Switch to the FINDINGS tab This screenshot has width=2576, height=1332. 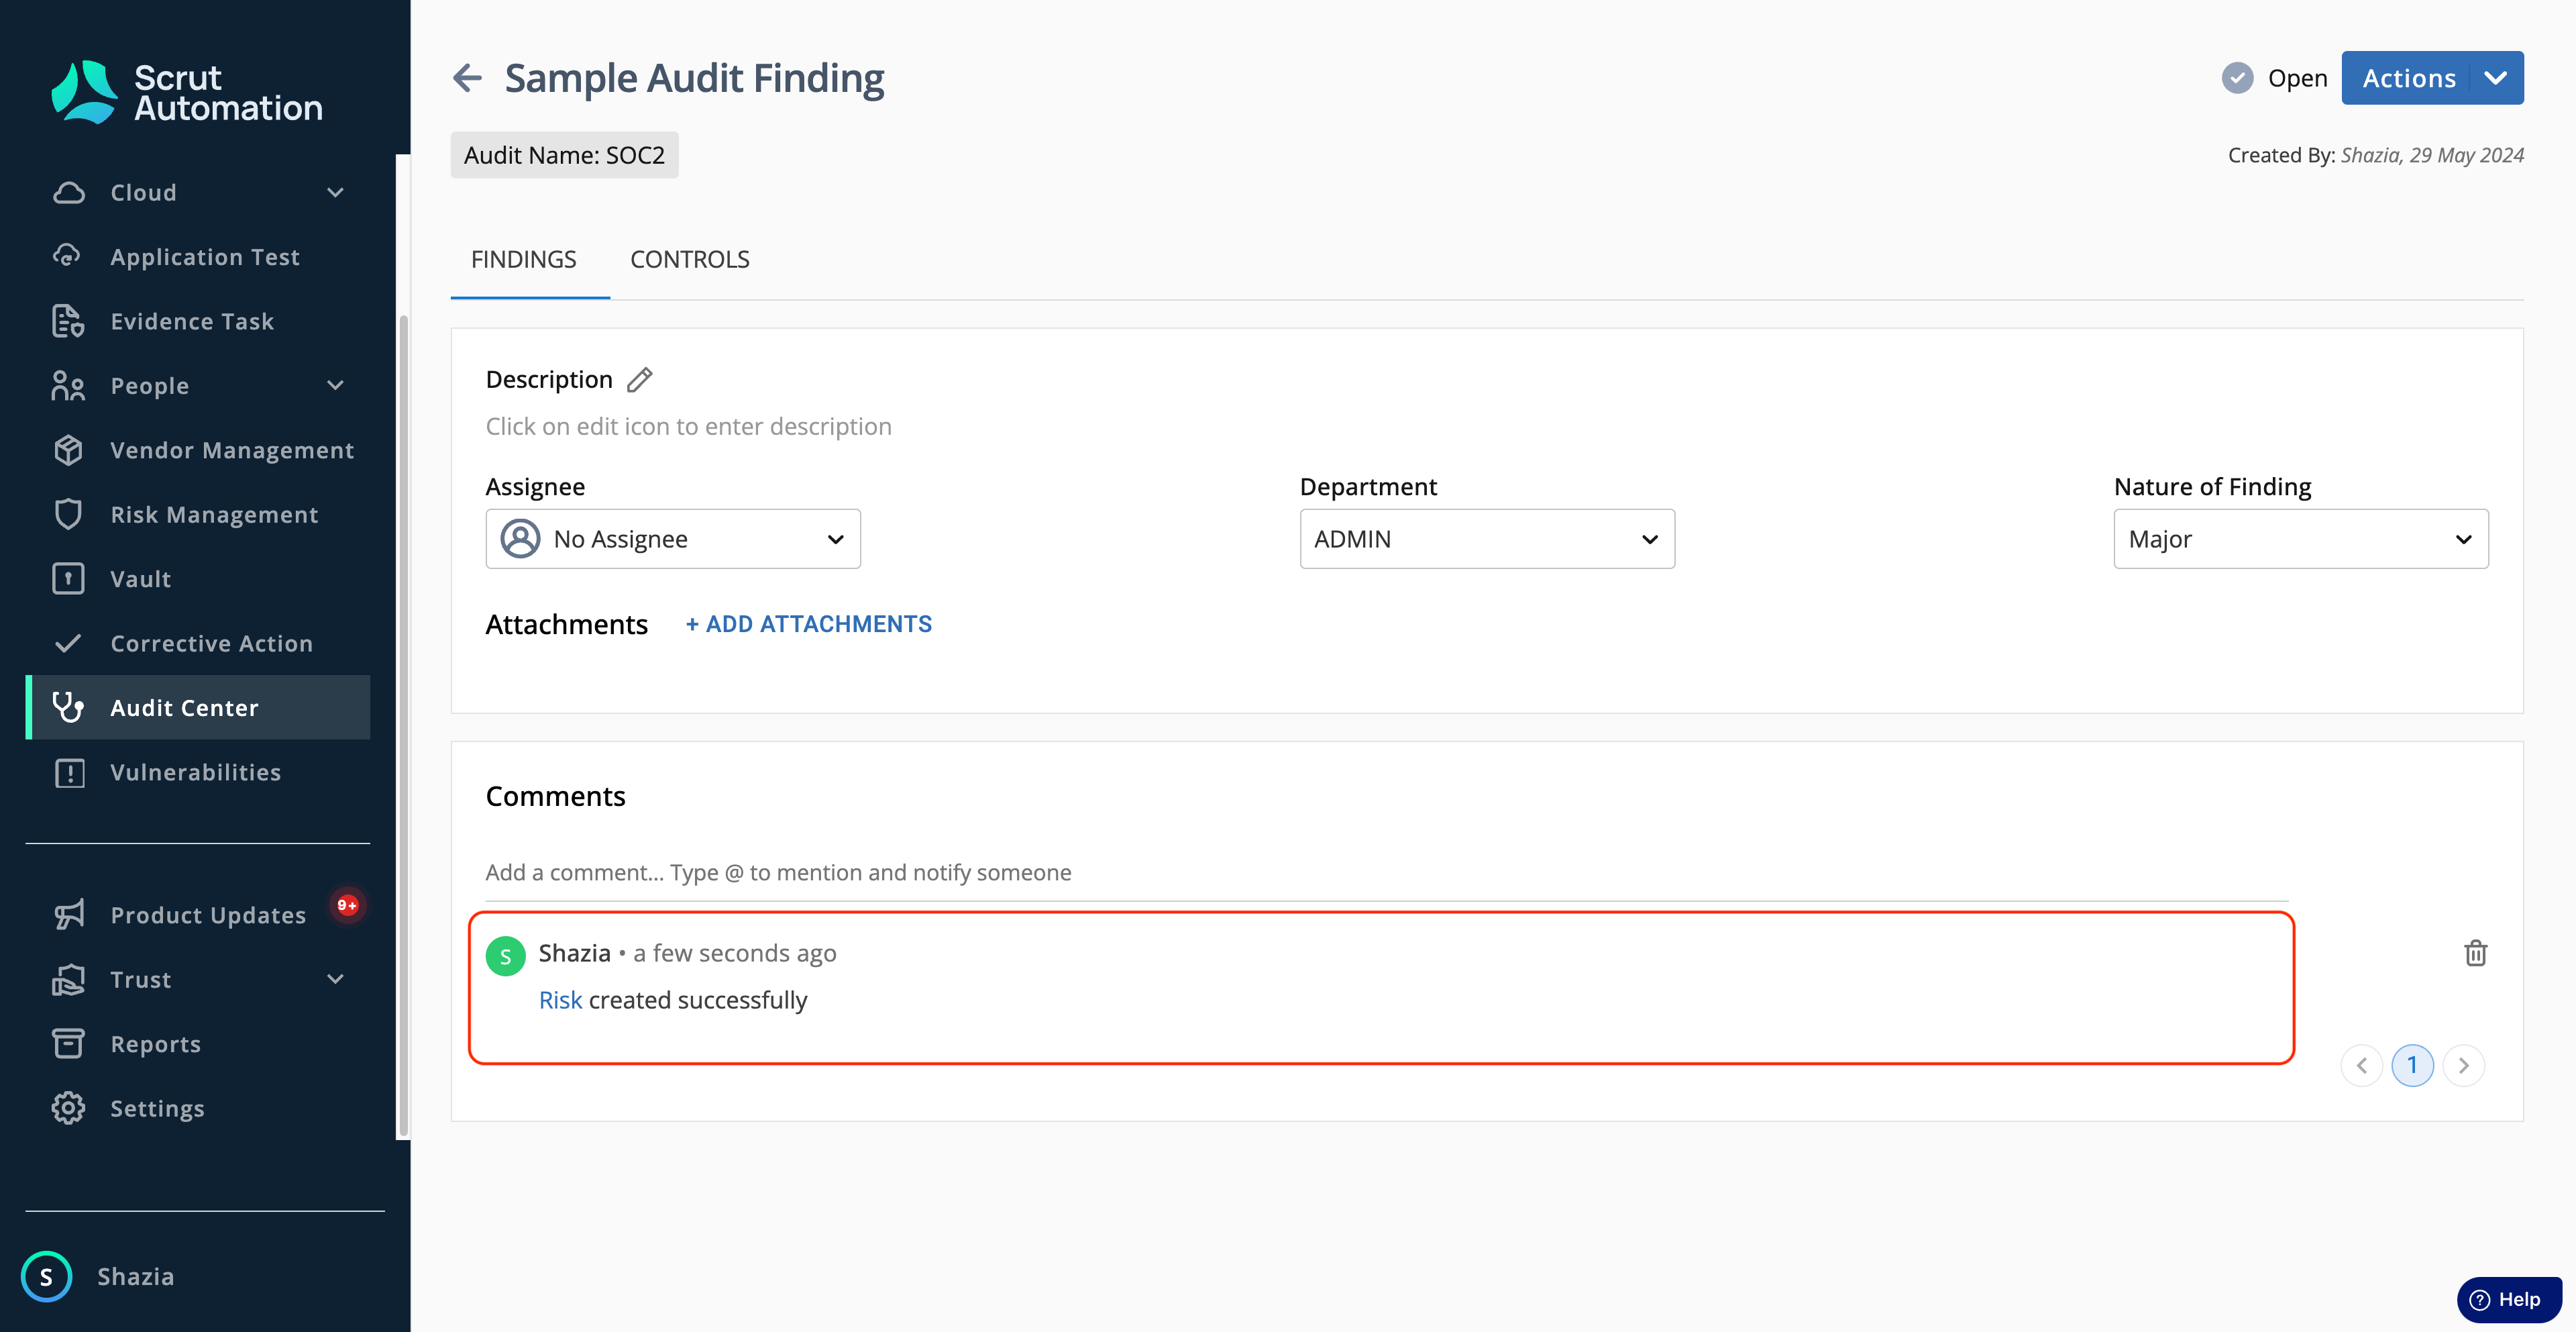pyautogui.click(x=523, y=259)
